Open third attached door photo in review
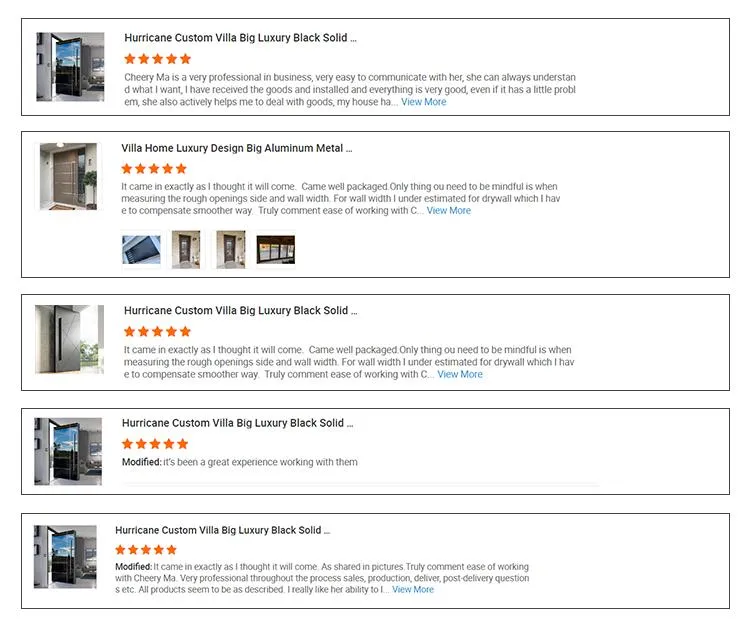Screen dimensions: 750x619 coord(231,249)
